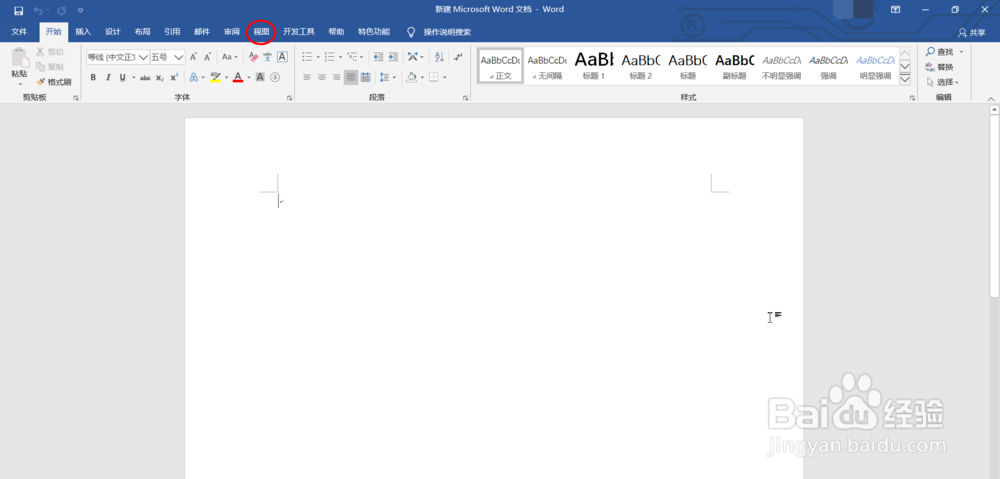Viewport: 1000px width, 479px height.
Task: Apply character border with the boxed A icon
Action: pos(282,57)
